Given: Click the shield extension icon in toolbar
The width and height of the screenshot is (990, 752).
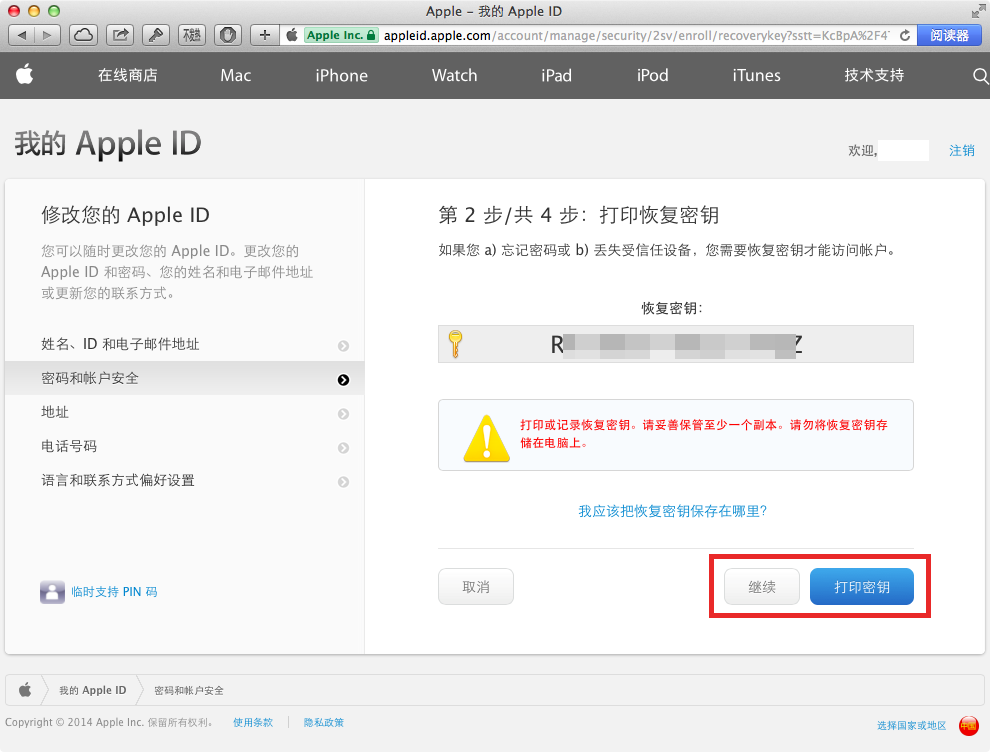Looking at the screenshot, I should click(x=228, y=35).
